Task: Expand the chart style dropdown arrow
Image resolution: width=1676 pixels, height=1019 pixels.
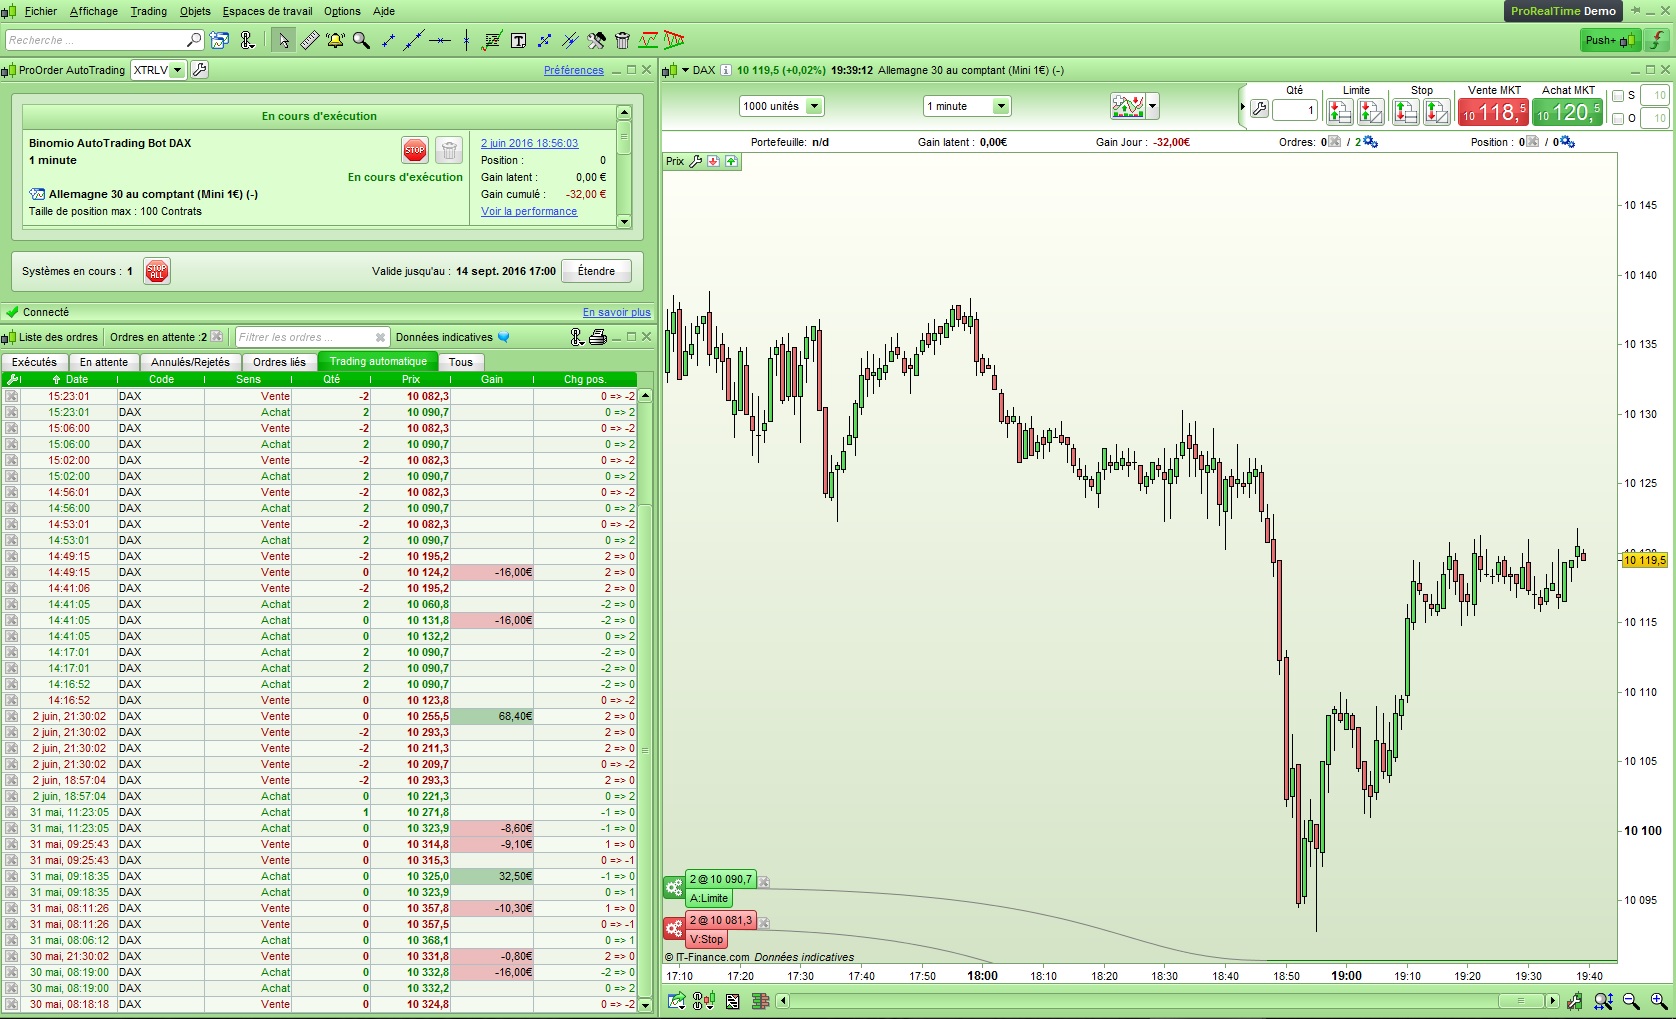Action: point(1153,106)
